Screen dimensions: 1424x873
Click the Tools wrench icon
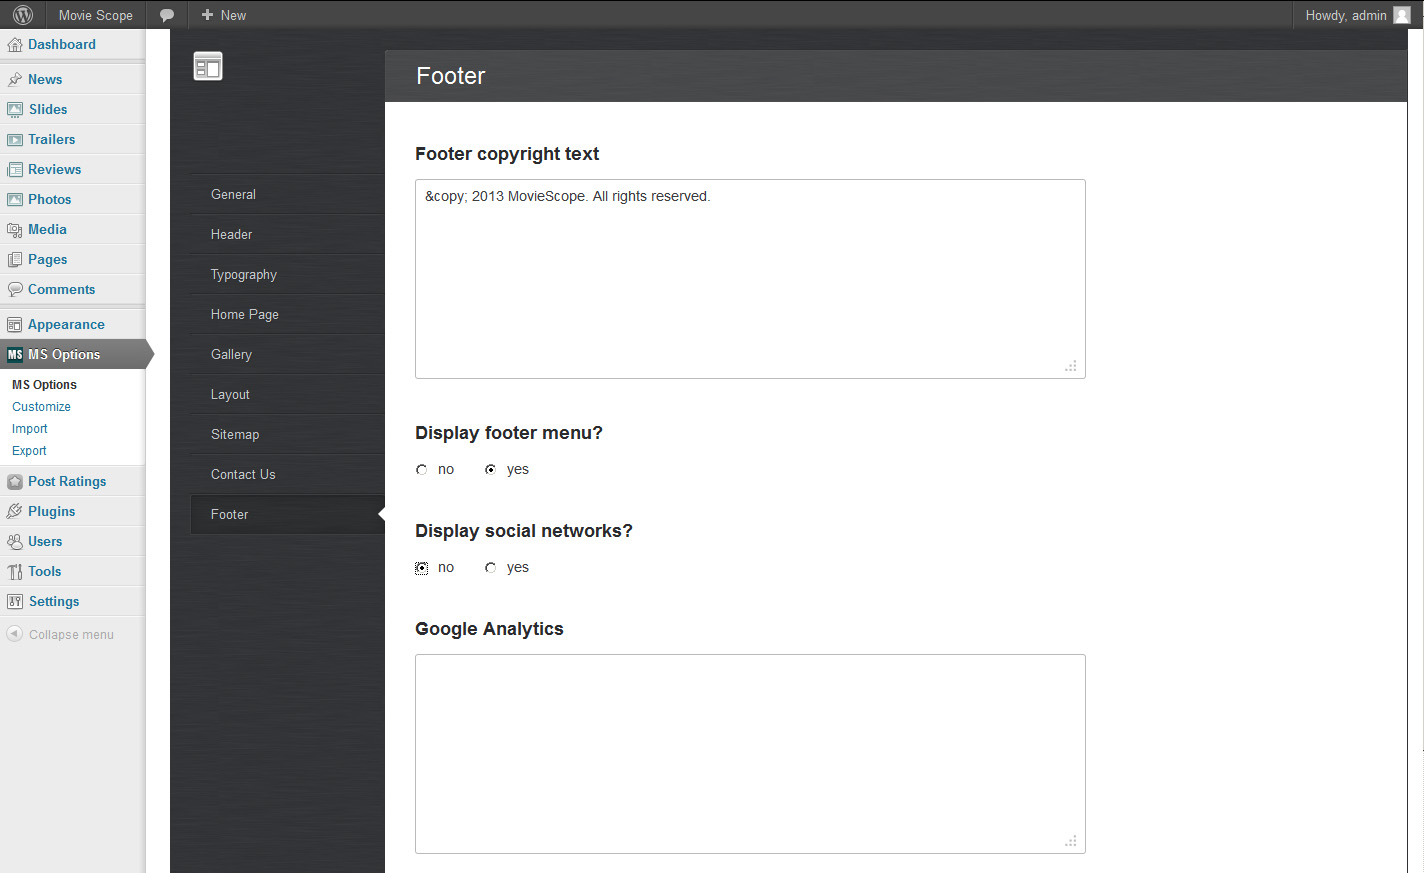point(14,572)
